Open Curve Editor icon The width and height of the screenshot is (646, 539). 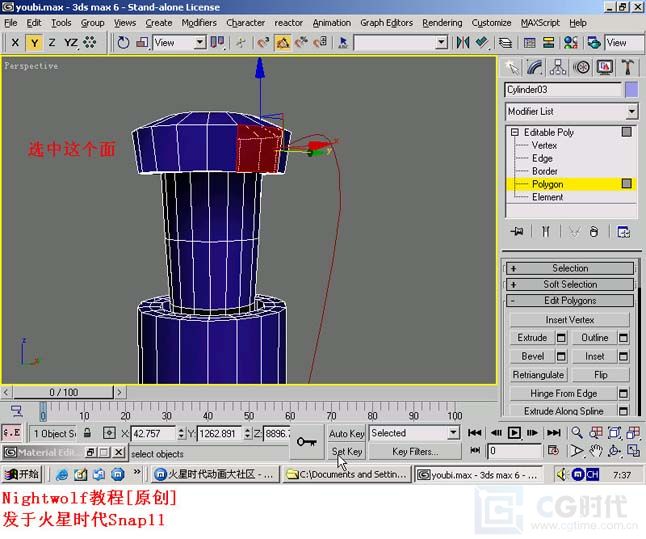(529, 42)
